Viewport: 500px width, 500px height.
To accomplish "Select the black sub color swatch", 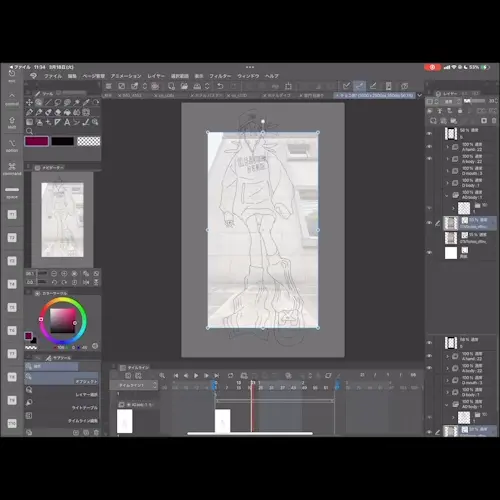I will pyautogui.click(x=62, y=141).
